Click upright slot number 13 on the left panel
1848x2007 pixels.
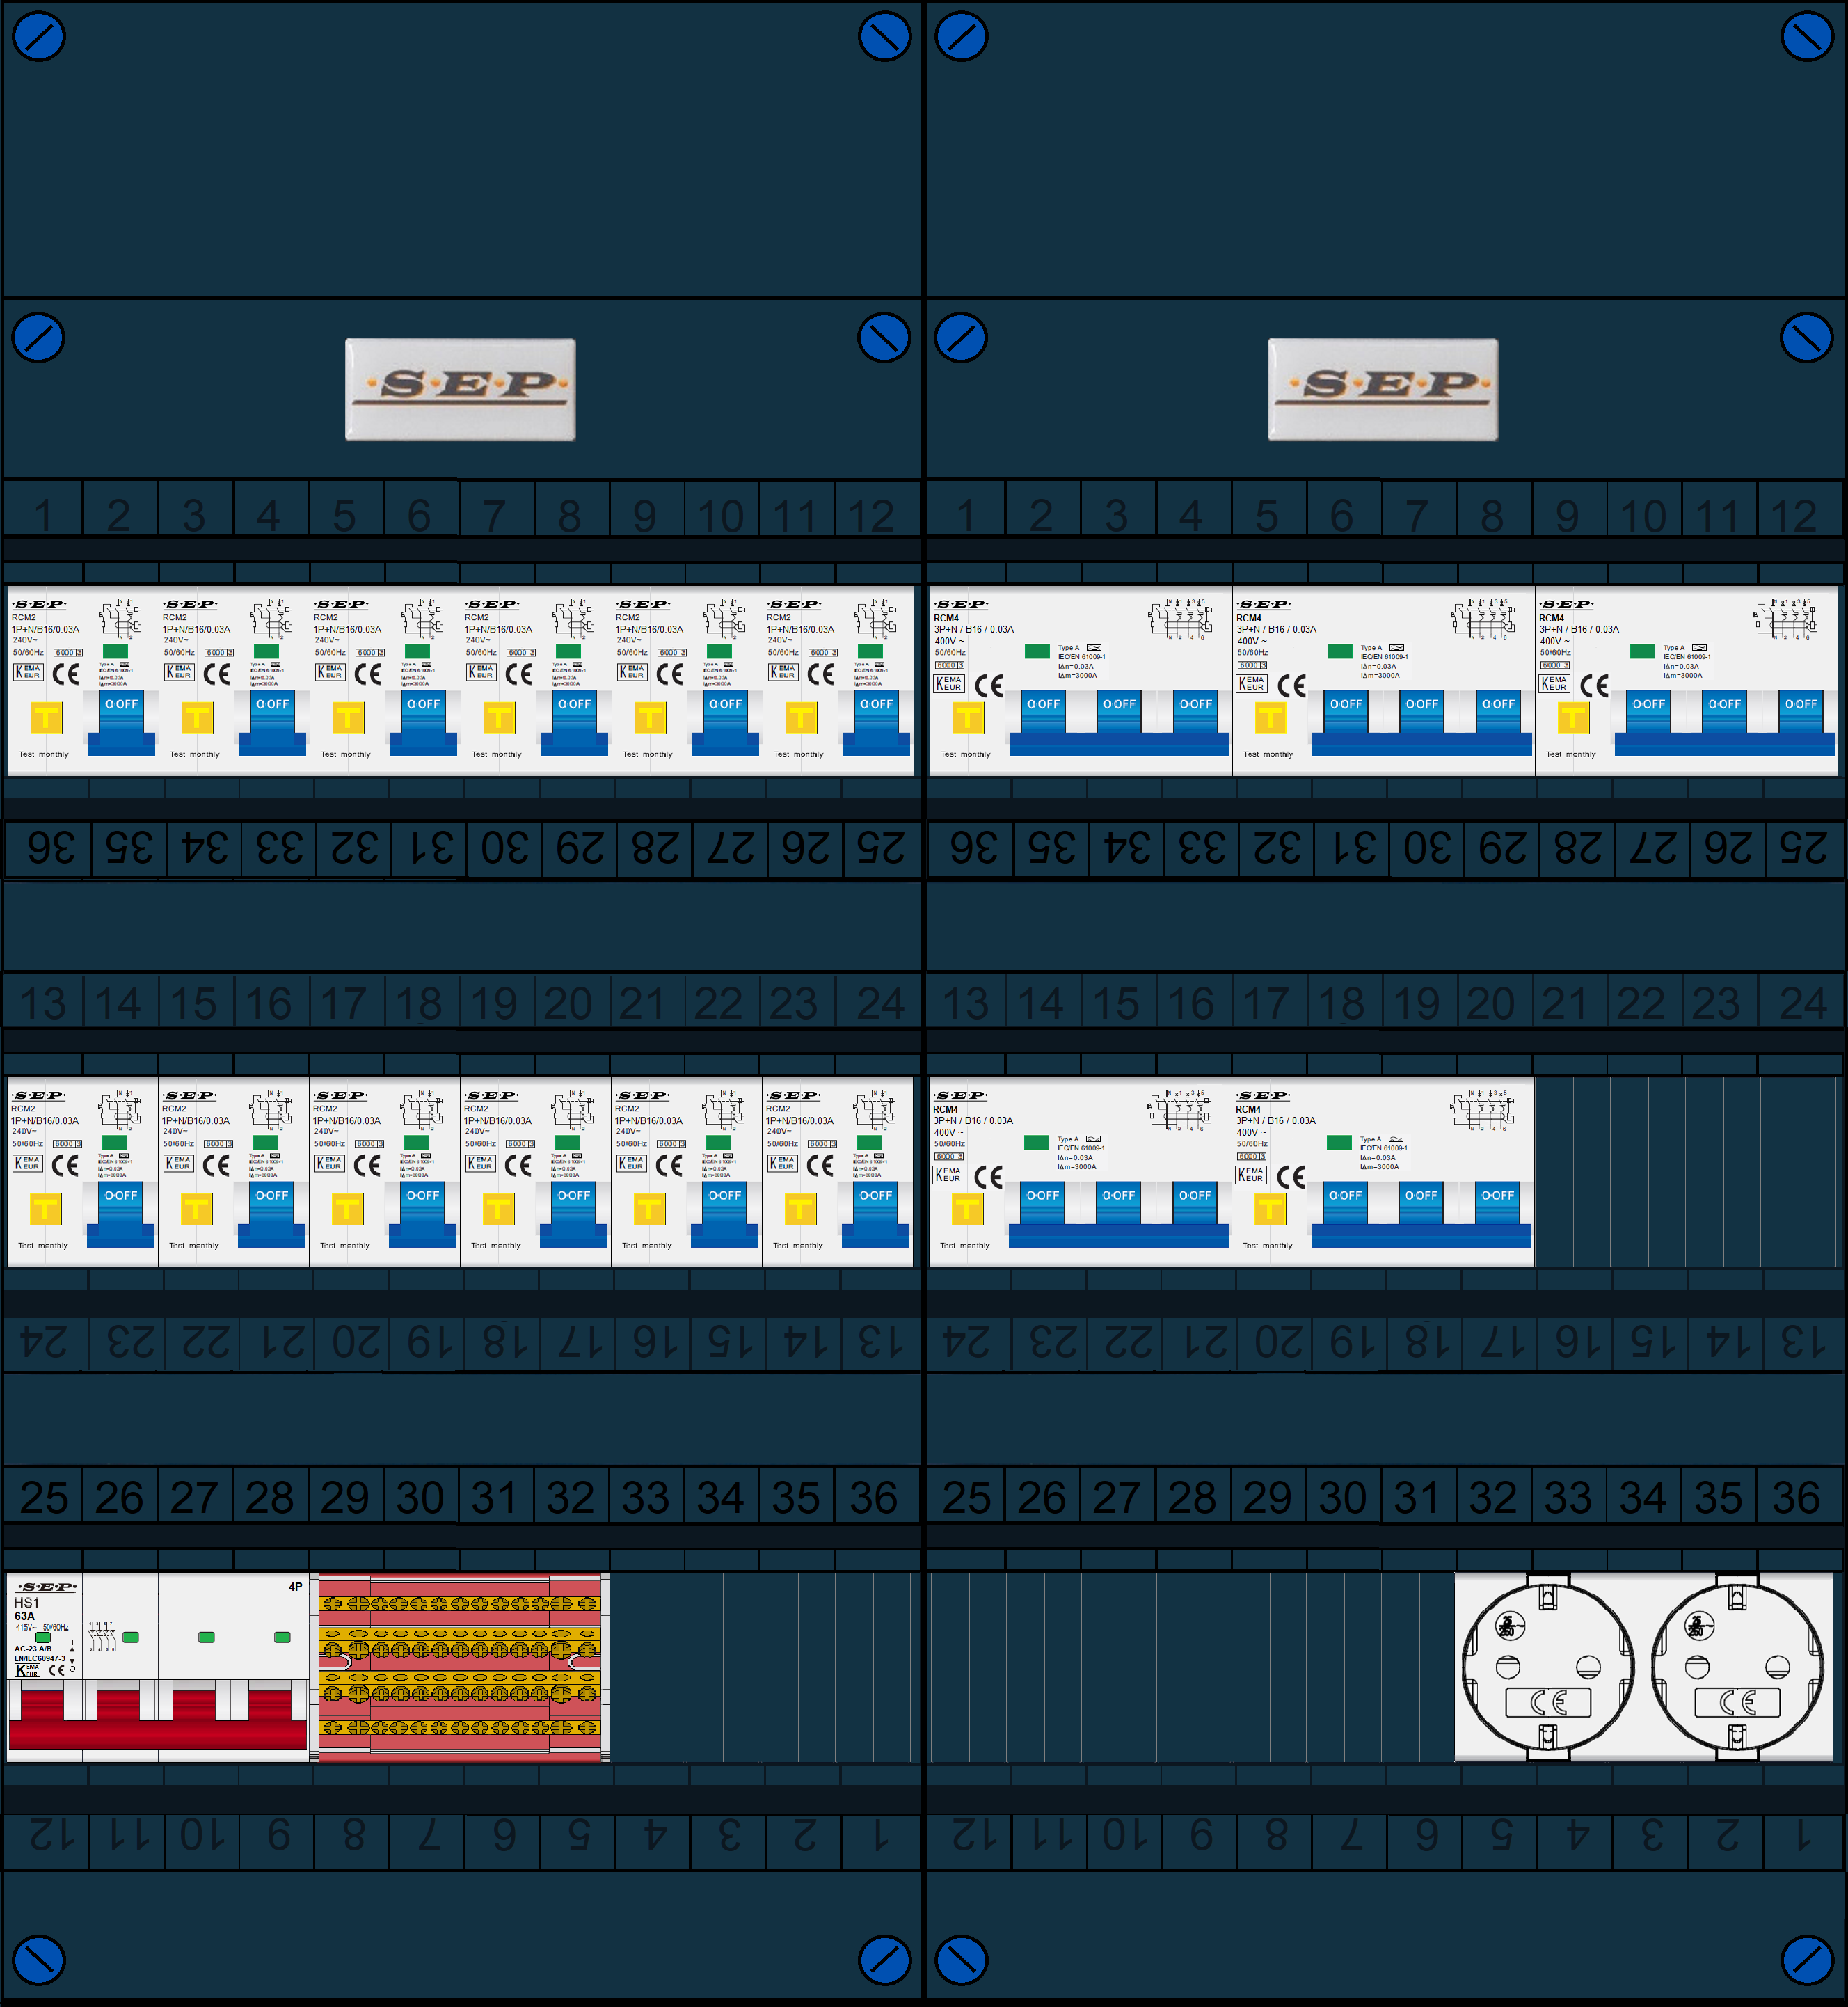pyautogui.click(x=43, y=1003)
